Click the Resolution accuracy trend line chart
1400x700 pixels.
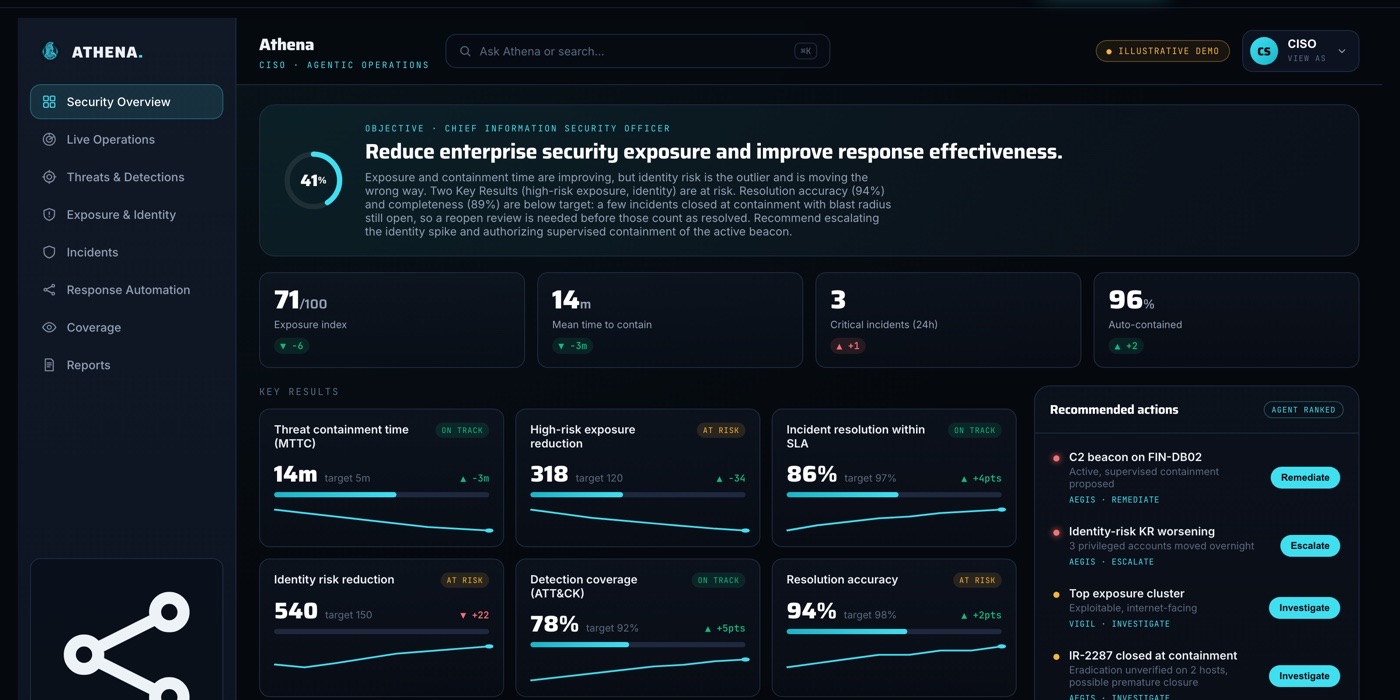(894, 656)
